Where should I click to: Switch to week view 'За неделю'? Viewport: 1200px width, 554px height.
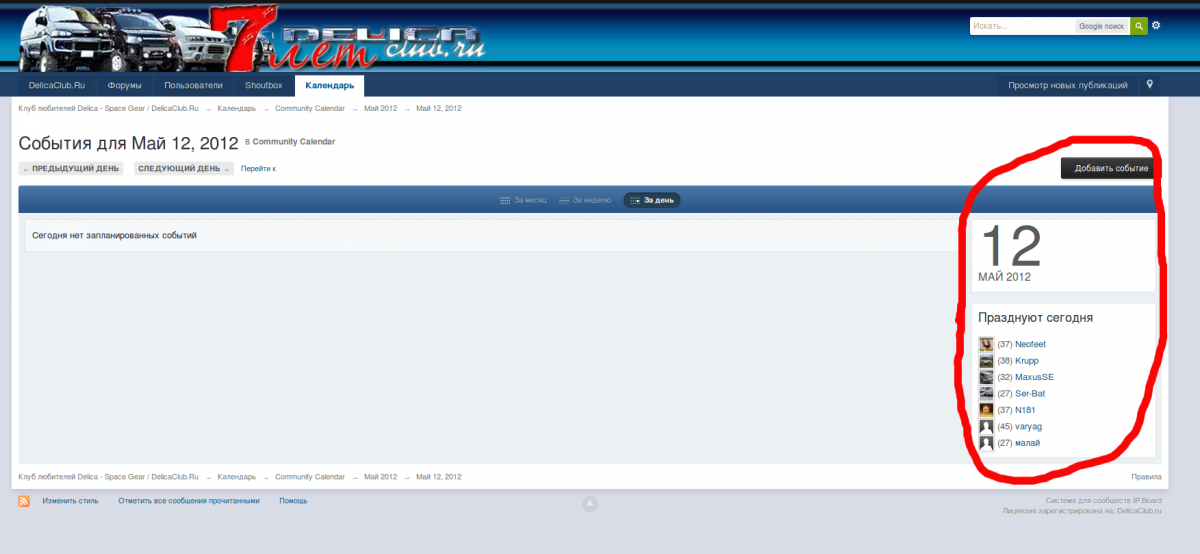[x=585, y=200]
